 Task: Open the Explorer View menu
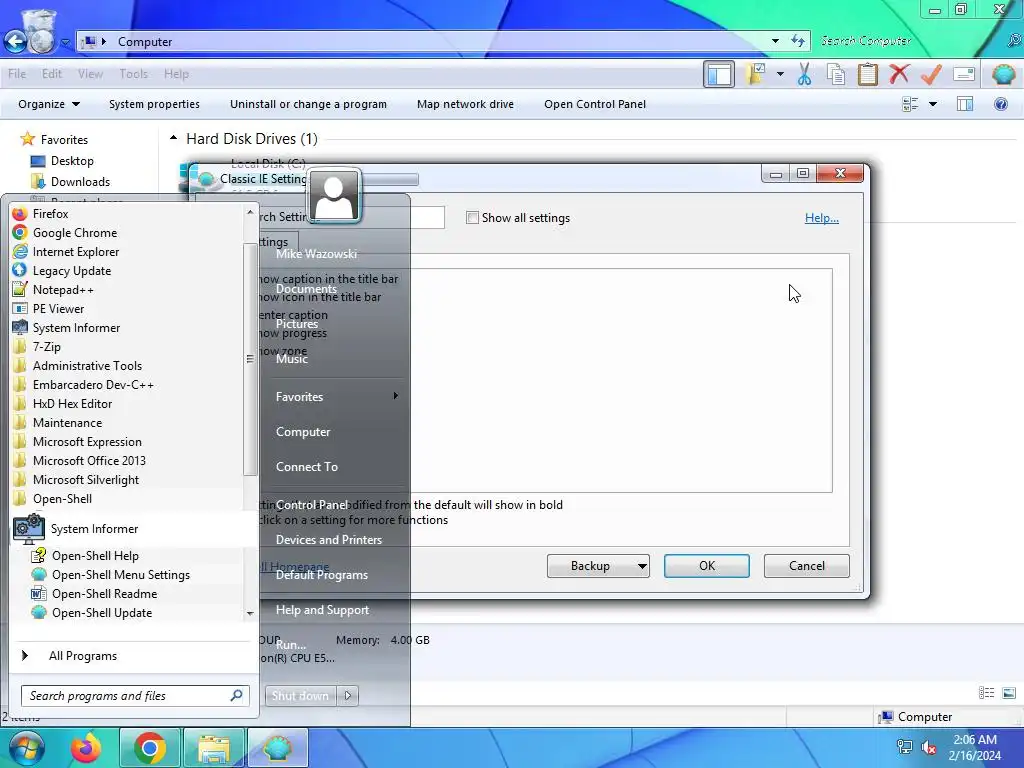[90, 74]
